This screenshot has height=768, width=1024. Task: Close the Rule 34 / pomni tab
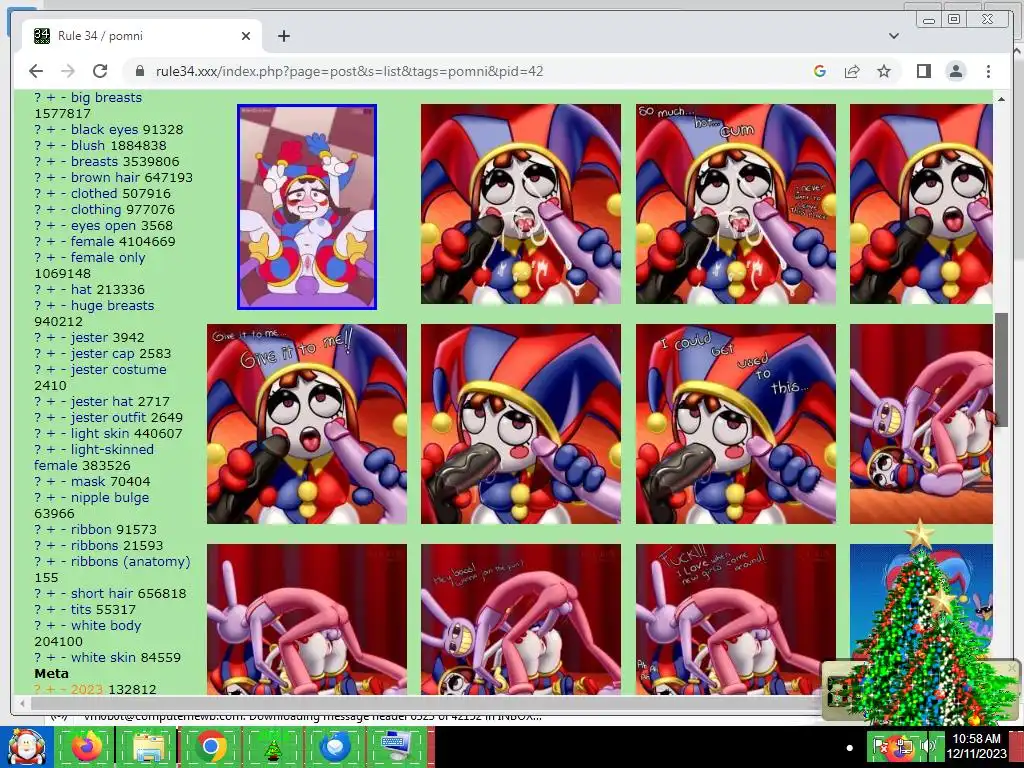pos(246,36)
